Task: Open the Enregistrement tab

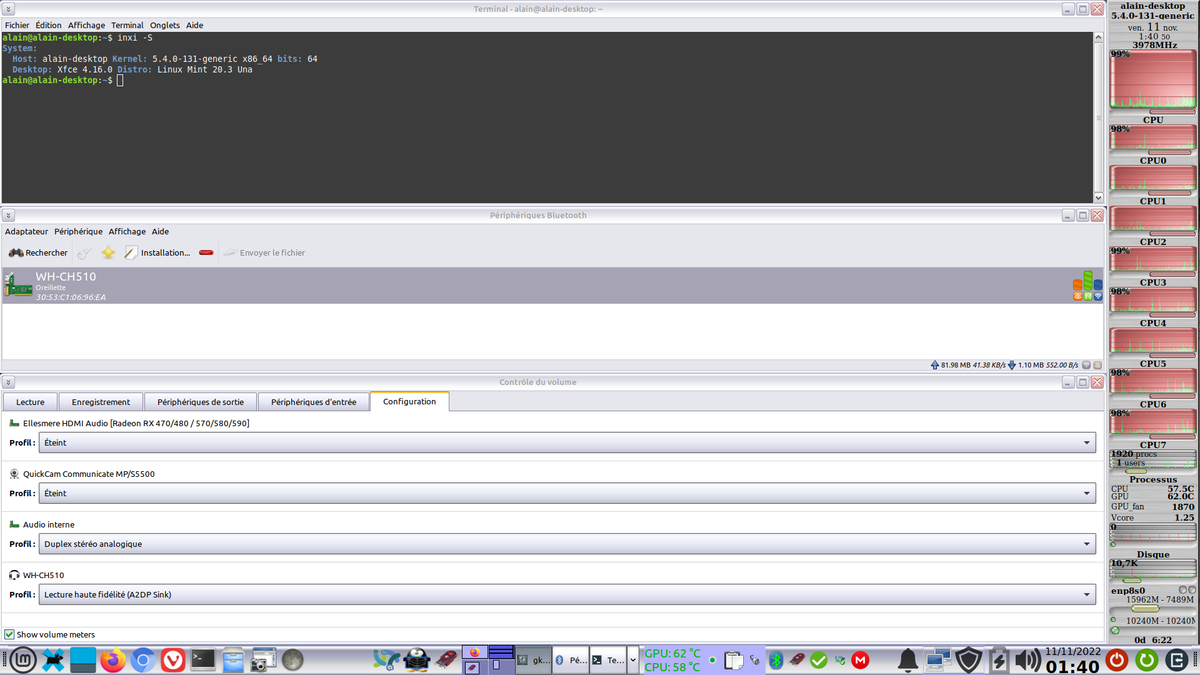Action: point(100,402)
